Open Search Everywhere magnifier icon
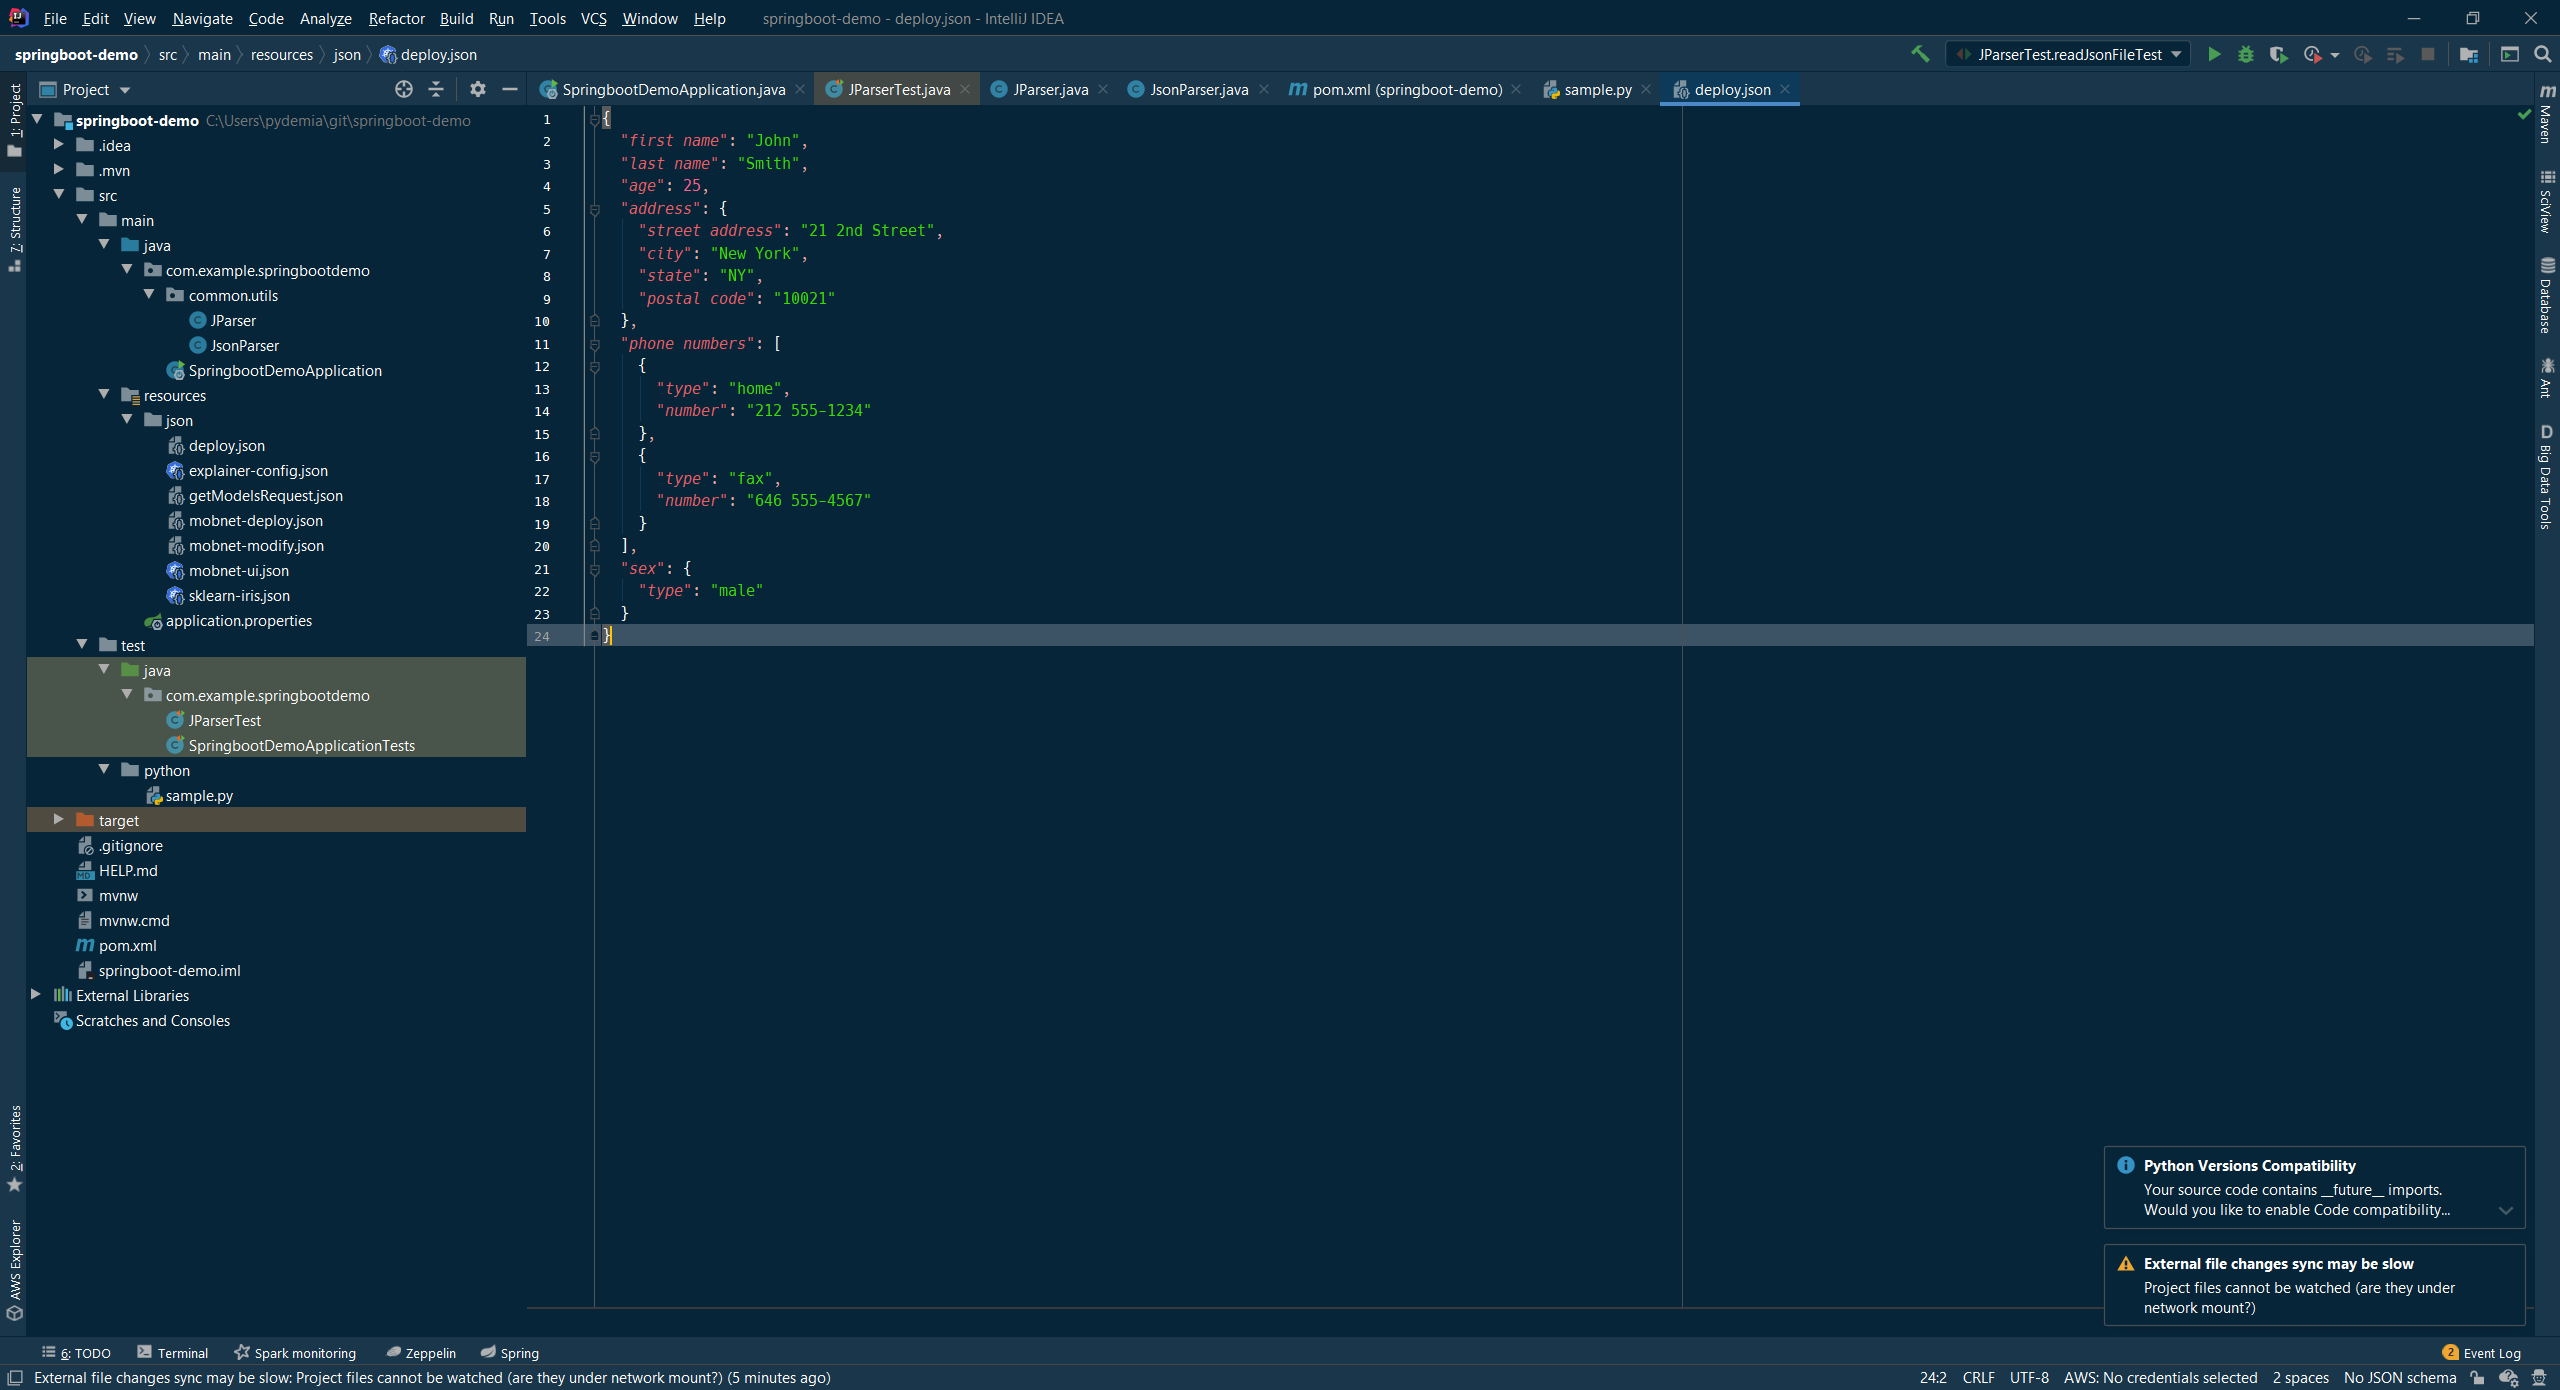This screenshot has width=2560, height=1390. click(2542, 55)
